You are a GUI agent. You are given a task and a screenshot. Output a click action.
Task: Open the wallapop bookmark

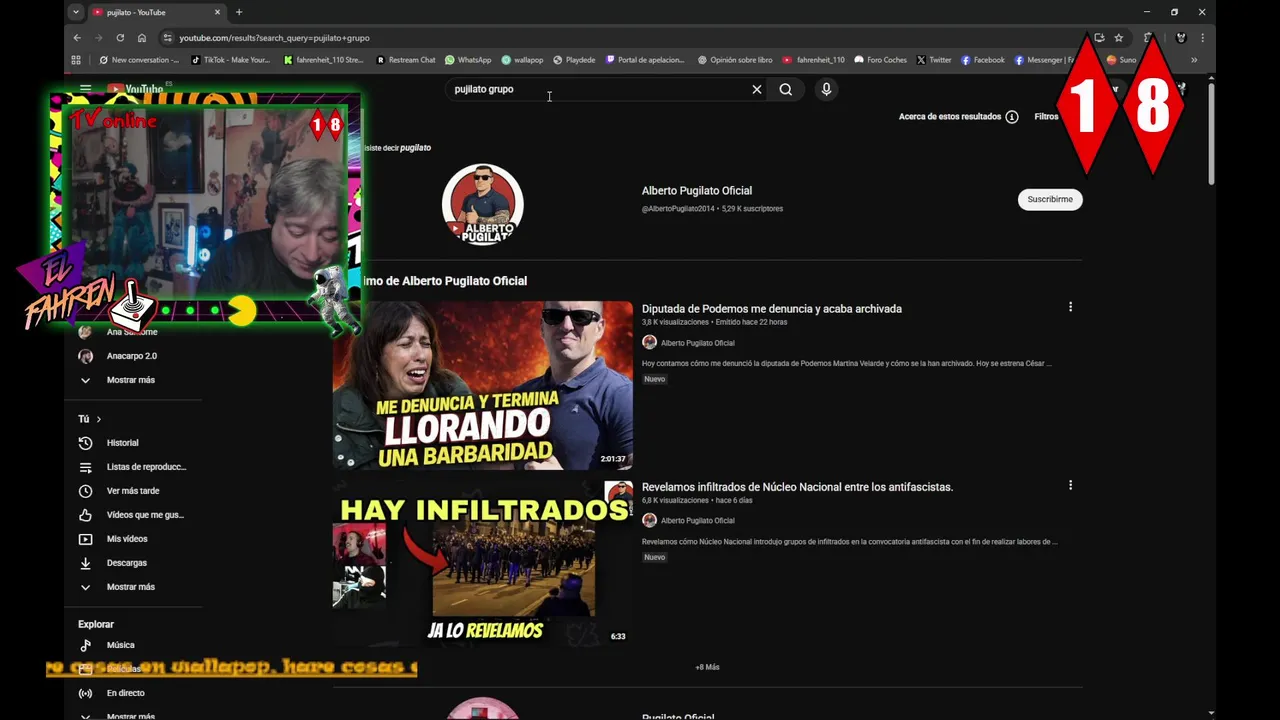[522, 60]
